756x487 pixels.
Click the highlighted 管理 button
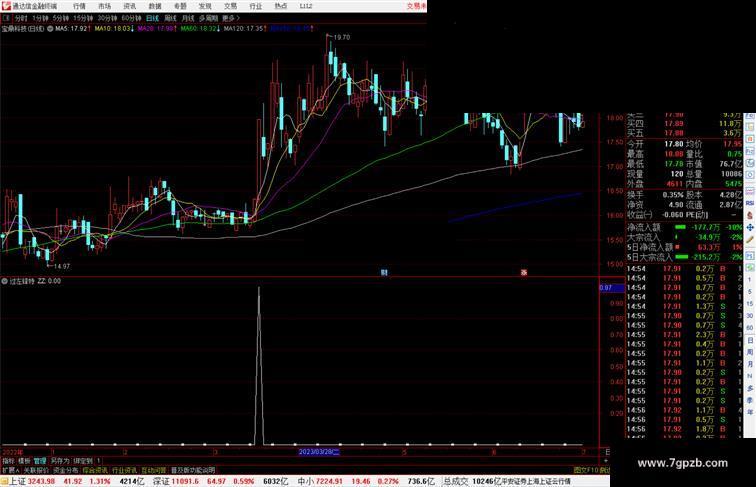pos(40,461)
